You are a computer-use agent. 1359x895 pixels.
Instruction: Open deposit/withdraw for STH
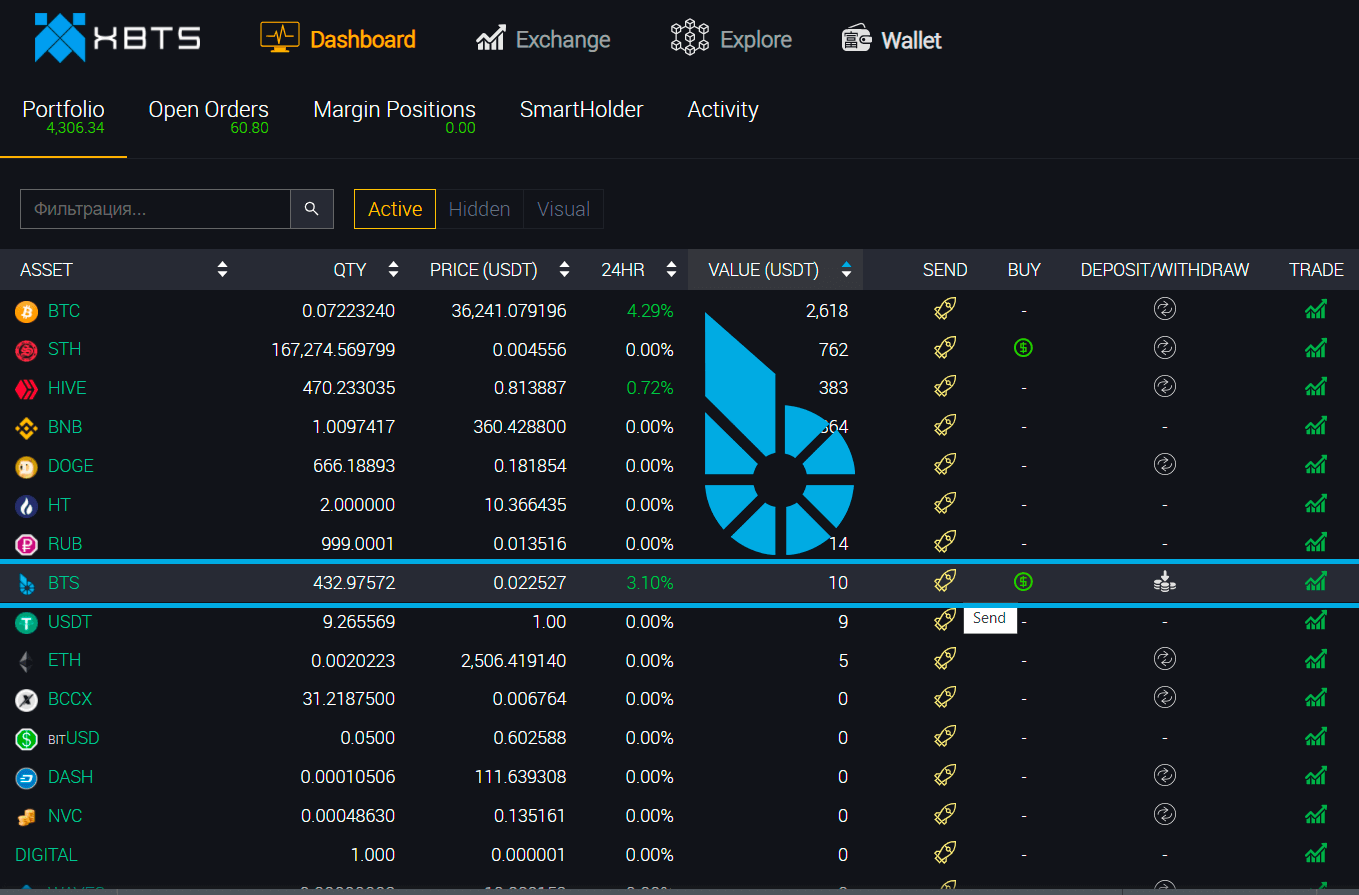(1164, 348)
